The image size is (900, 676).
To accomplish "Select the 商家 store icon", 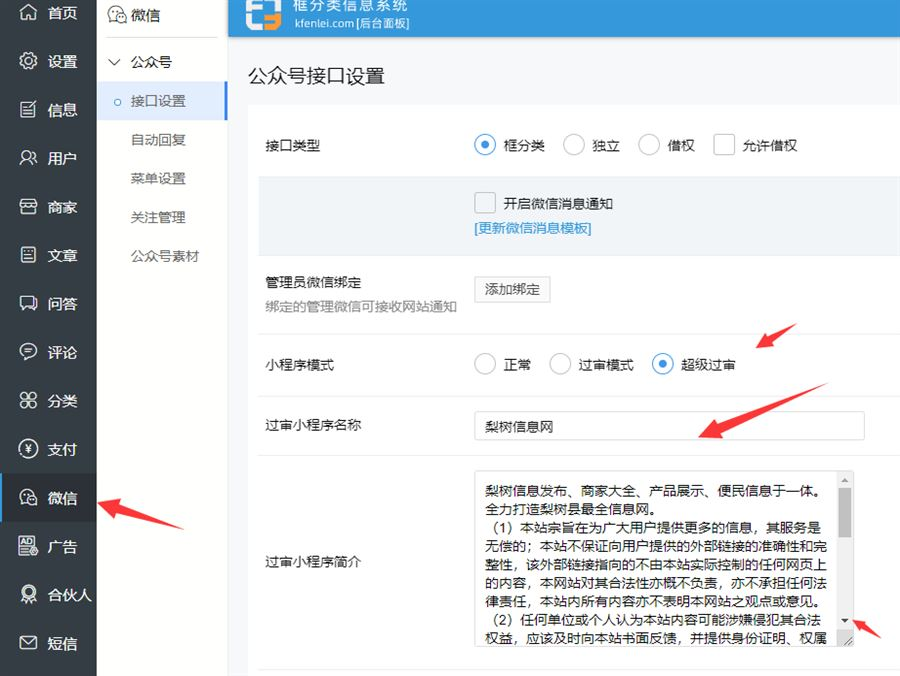I will pyautogui.click(x=28, y=207).
